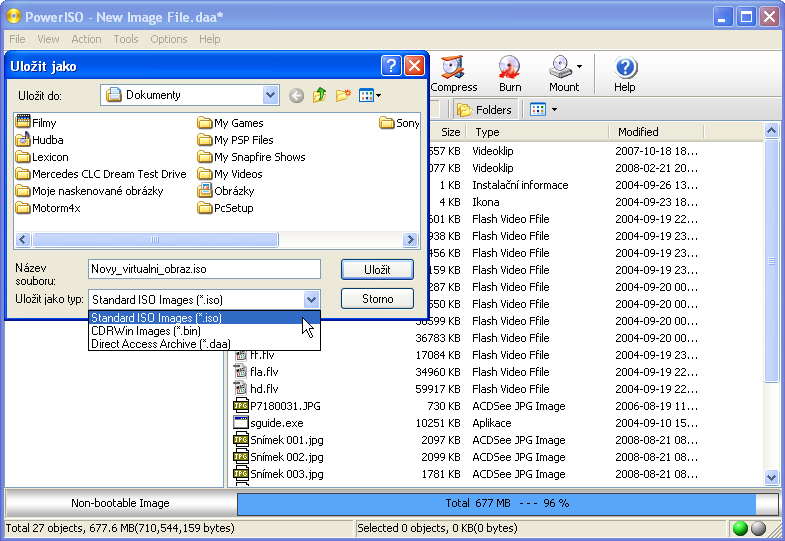Click the Mount drive icon
The width and height of the screenshot is (785, 541).
[x=563, y=70]
